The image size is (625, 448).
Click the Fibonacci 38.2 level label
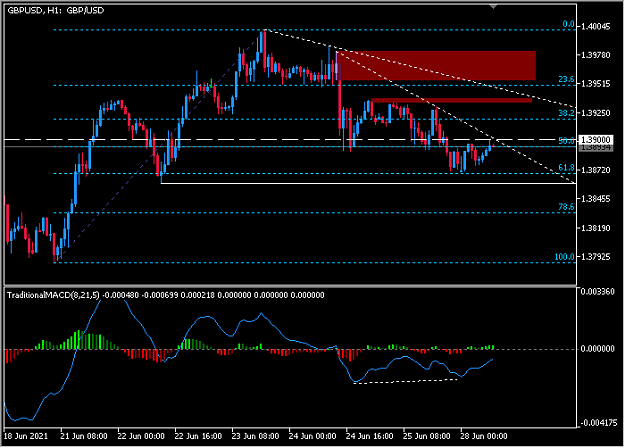(566, 114)
